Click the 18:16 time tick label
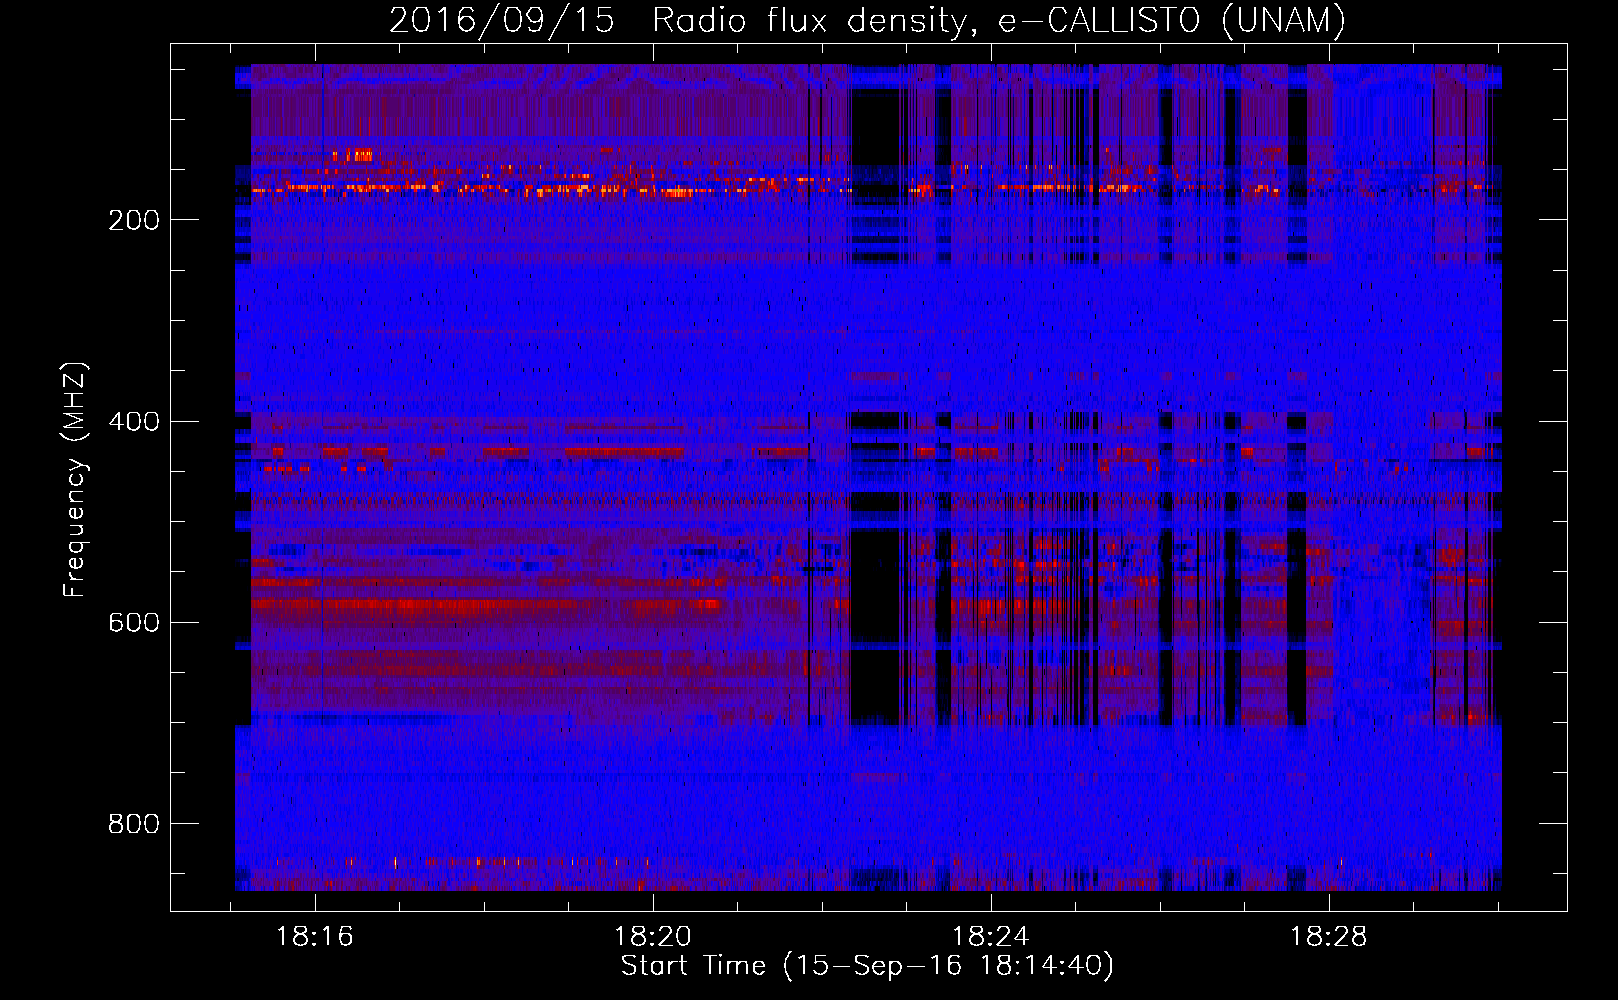Image resolution: width=1618 pixels, height=1000 pixels. click(x=315, y=937)
